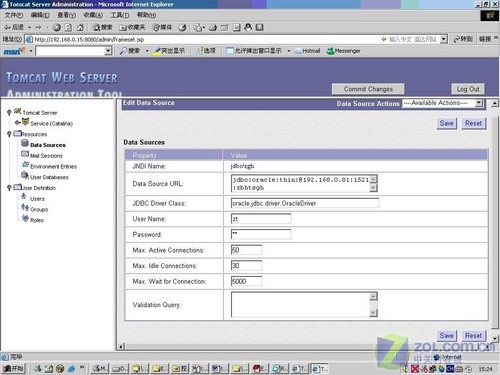
Task: Click the Refresh page icon
Action: [x=68, y=27]
